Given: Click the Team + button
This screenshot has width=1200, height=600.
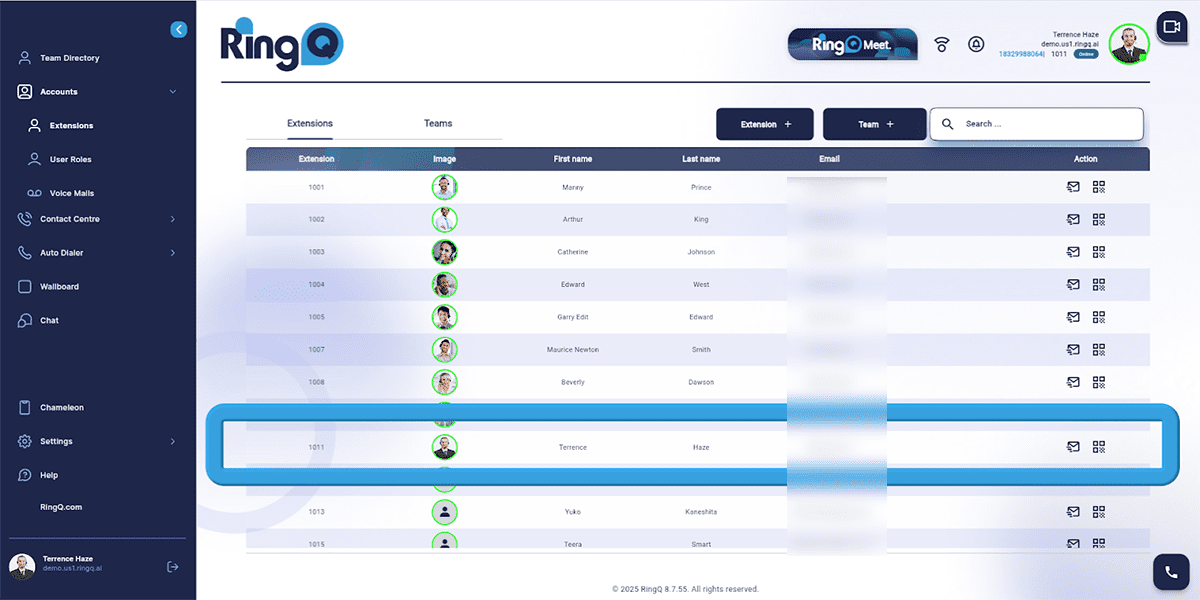Looking at the screenshot, I should [874, 124].
